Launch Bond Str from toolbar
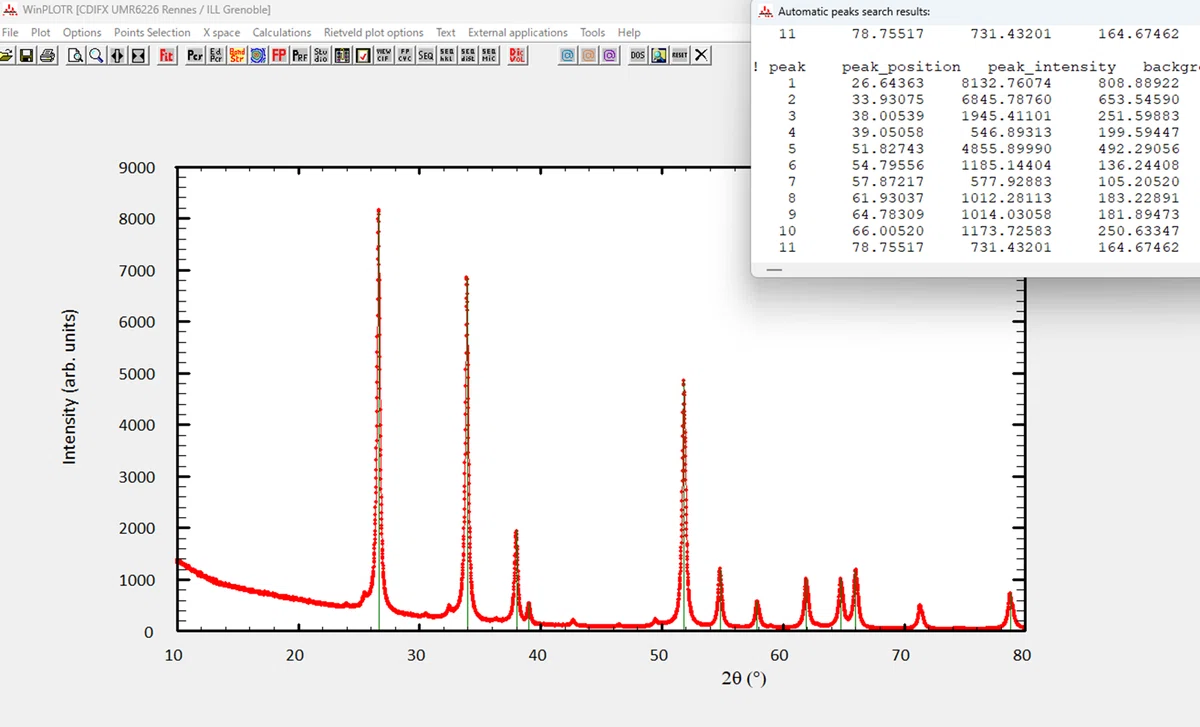 pos(237,55)
